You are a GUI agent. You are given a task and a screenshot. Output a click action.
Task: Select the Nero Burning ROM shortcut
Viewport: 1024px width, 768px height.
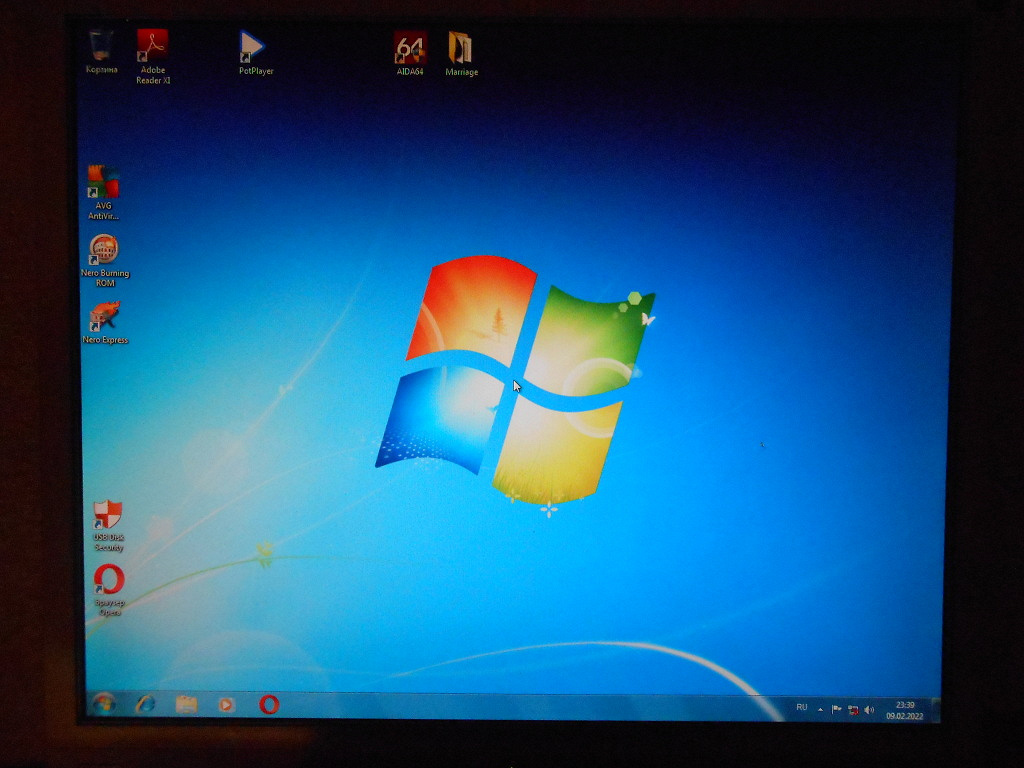(x=104, y=261)
